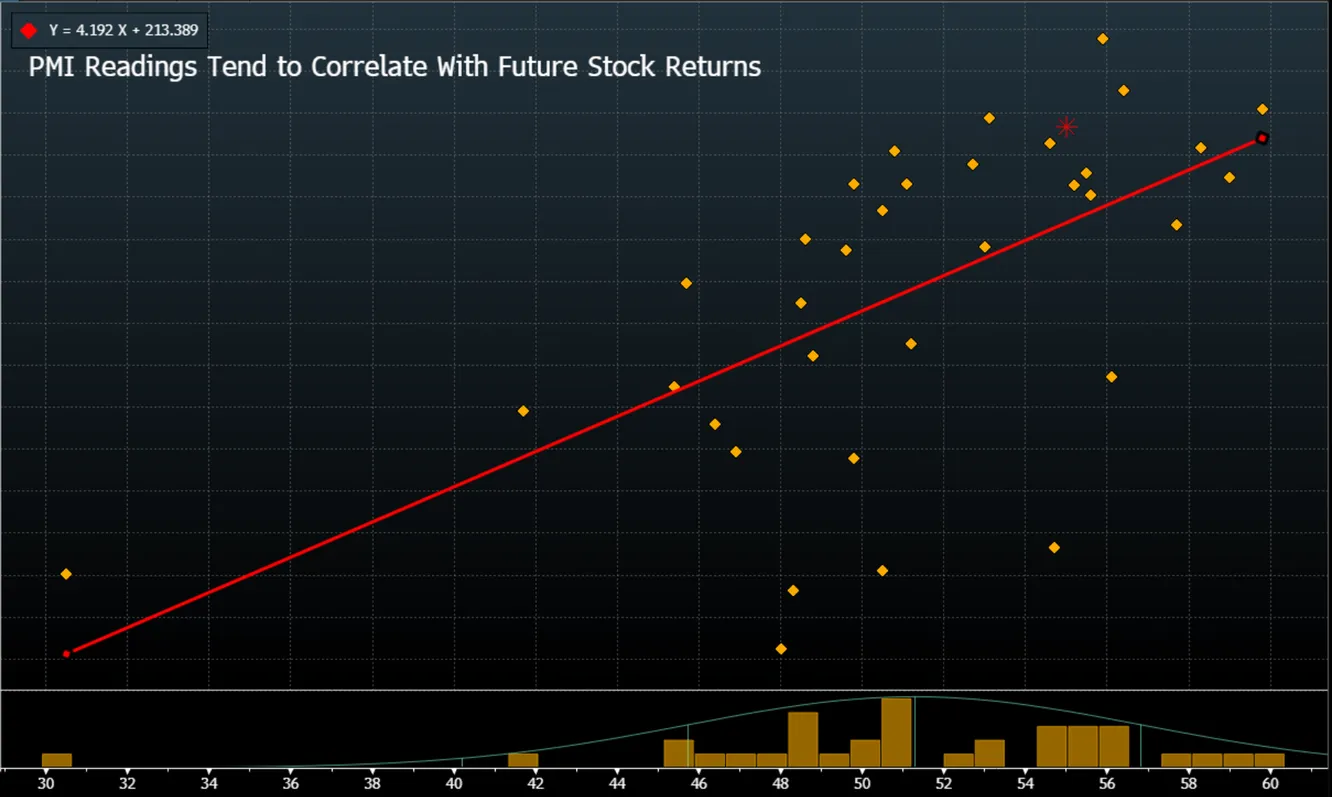Image resolution: width=1332 pixels, height=797 pixels.
Task: Select the tallest histogram bar near 51
Action: point(896,732)
